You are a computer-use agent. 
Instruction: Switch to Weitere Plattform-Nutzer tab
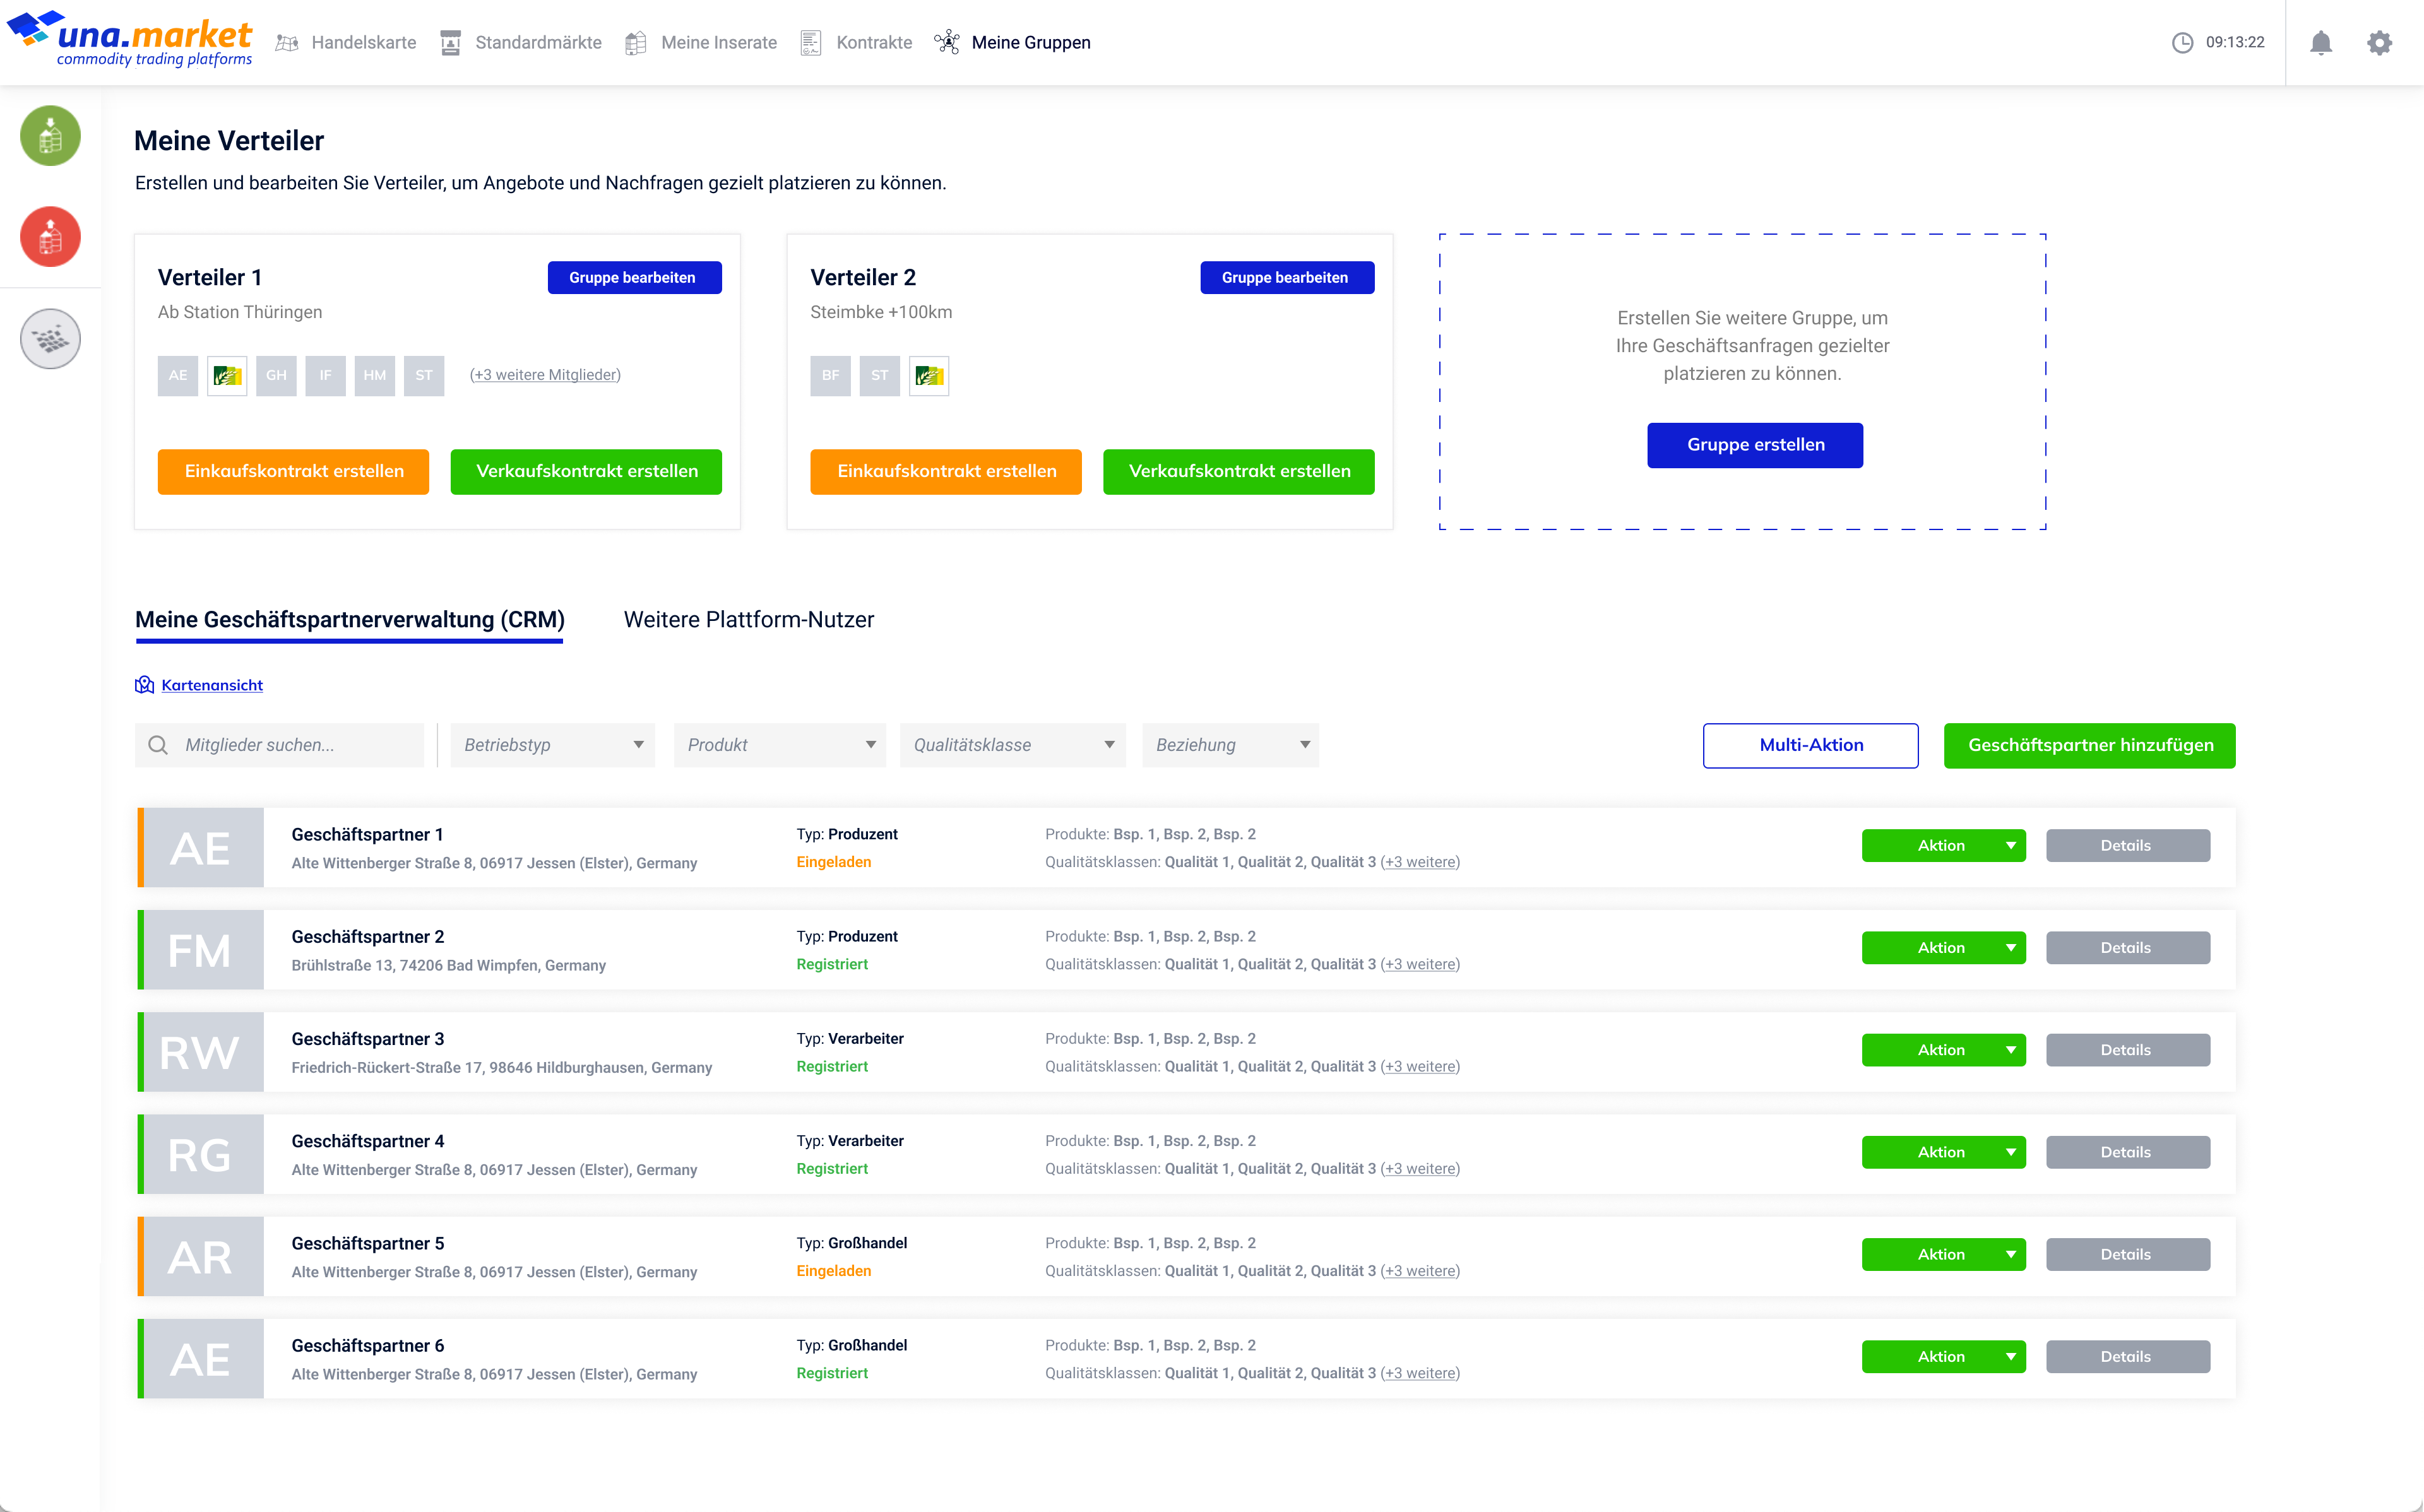coord(748,620)
